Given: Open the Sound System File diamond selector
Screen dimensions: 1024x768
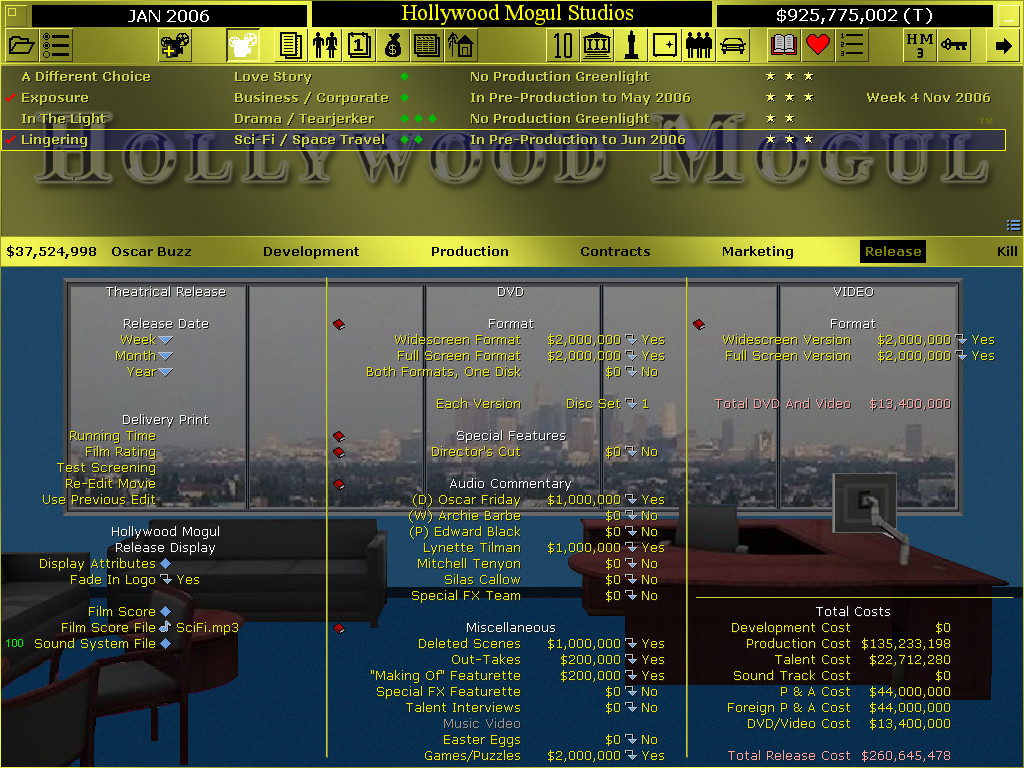Looking at the screenshot, I should 165,644.
